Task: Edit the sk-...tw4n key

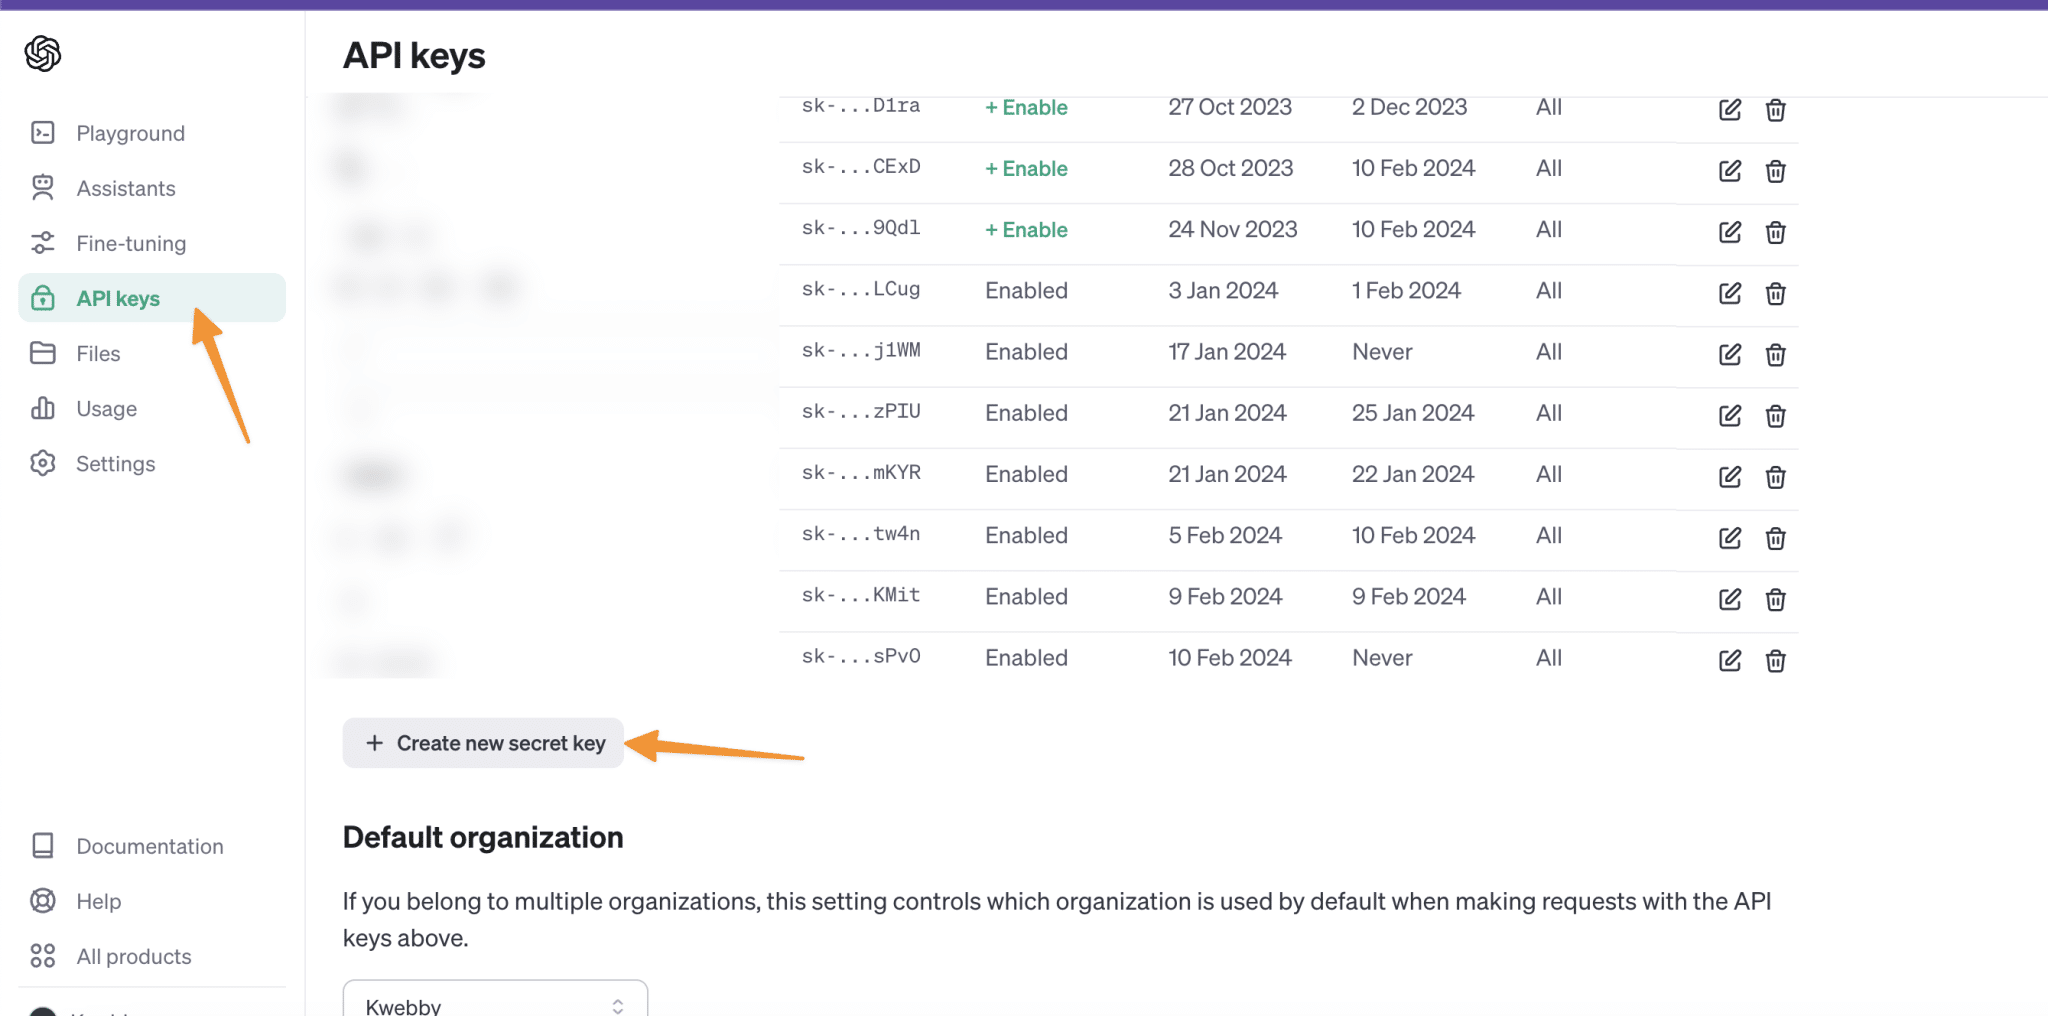Action: point(1730,538)
